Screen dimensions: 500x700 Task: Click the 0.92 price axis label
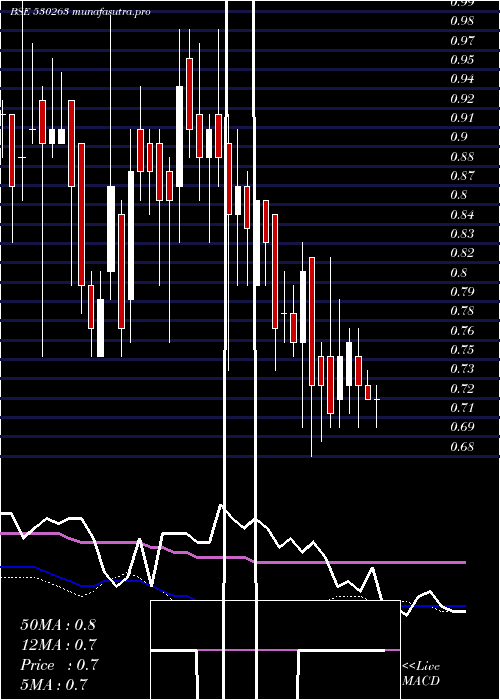click(x=462, y=99)
